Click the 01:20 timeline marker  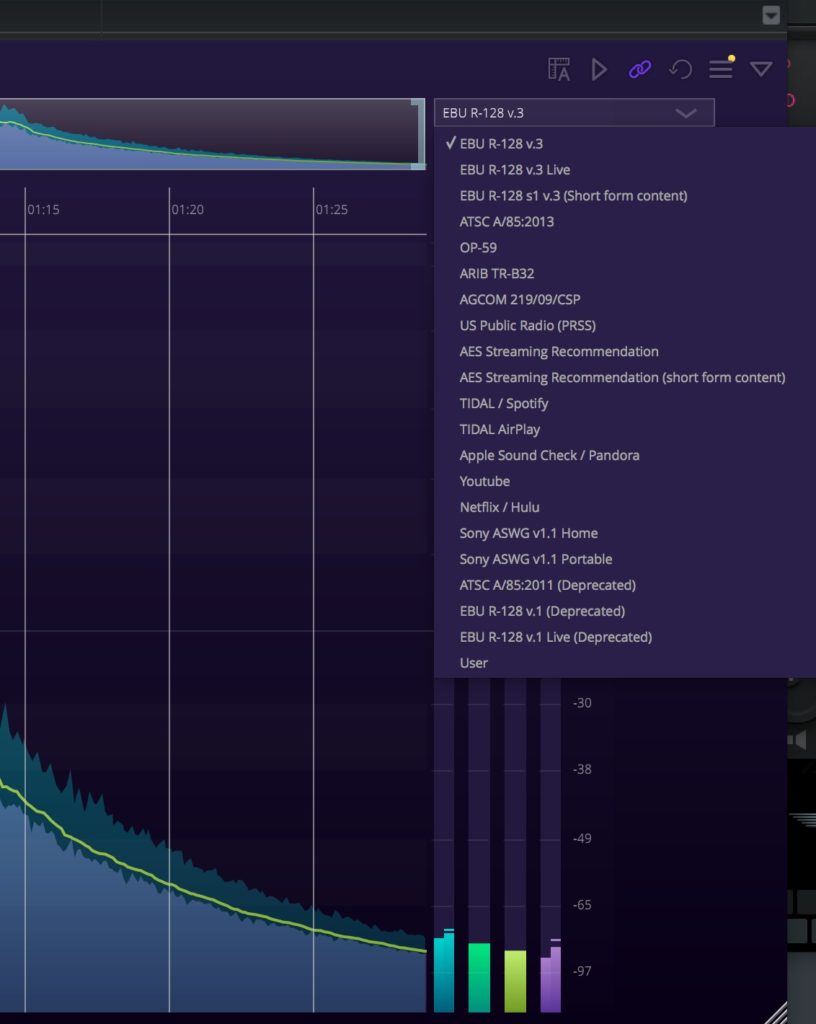click(x=187, y=210)
